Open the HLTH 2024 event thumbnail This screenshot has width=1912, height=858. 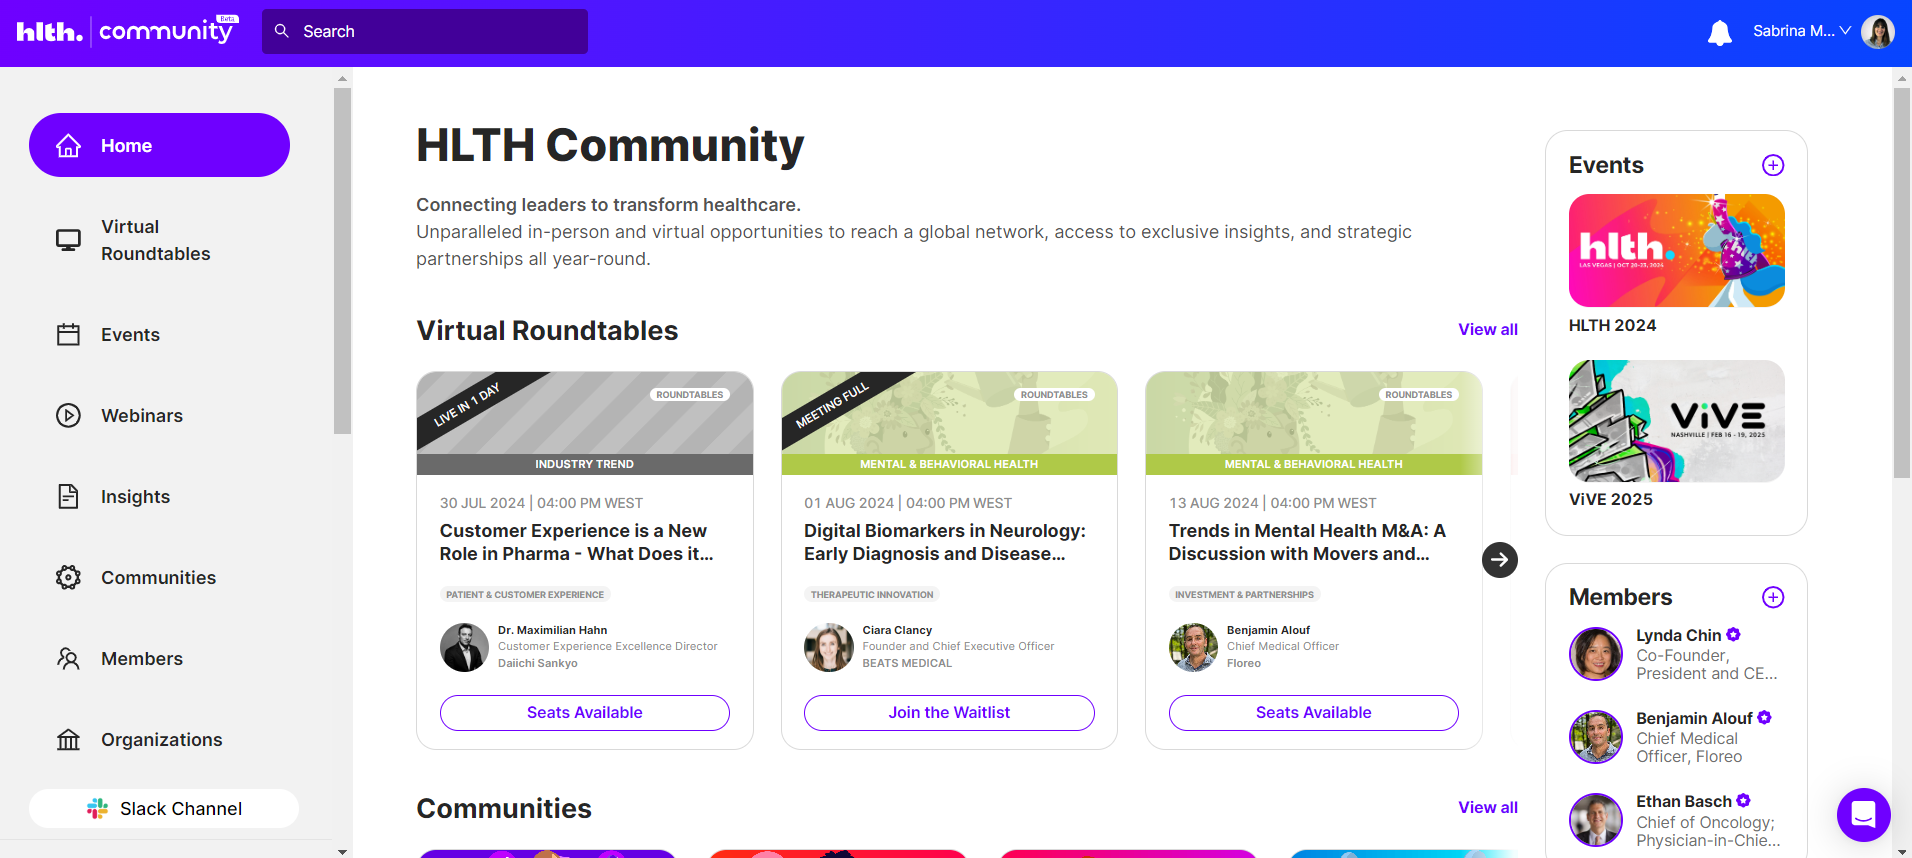[1676, 251]
